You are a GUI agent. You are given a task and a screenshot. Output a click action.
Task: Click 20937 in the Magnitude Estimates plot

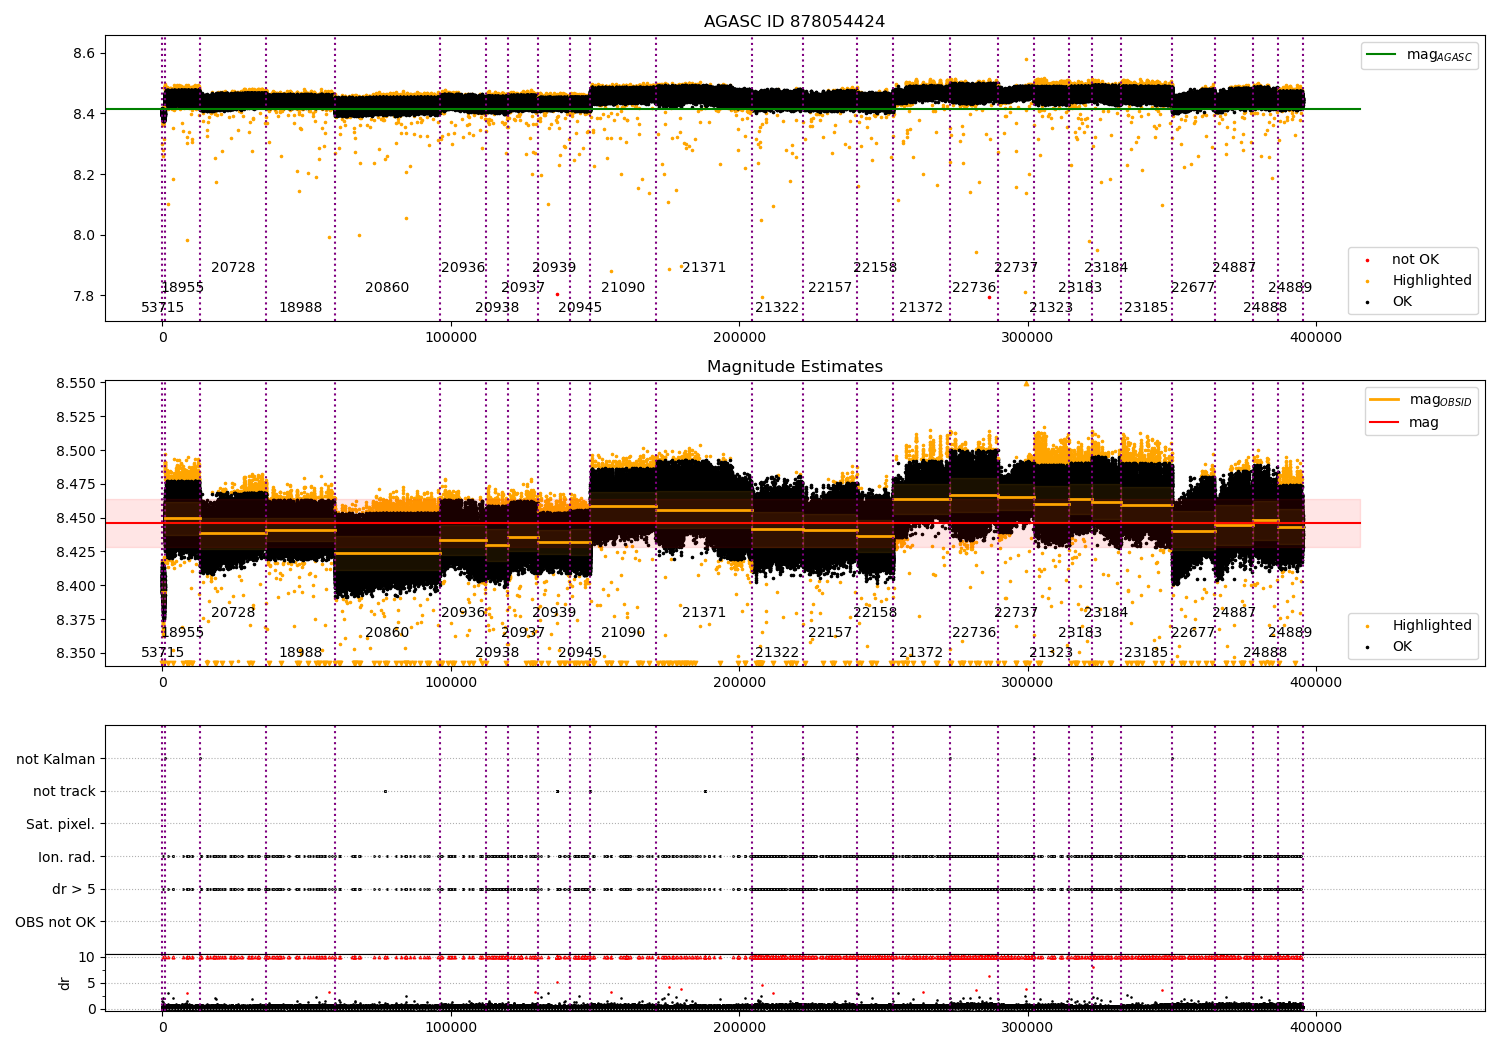(x=523, y=632)
